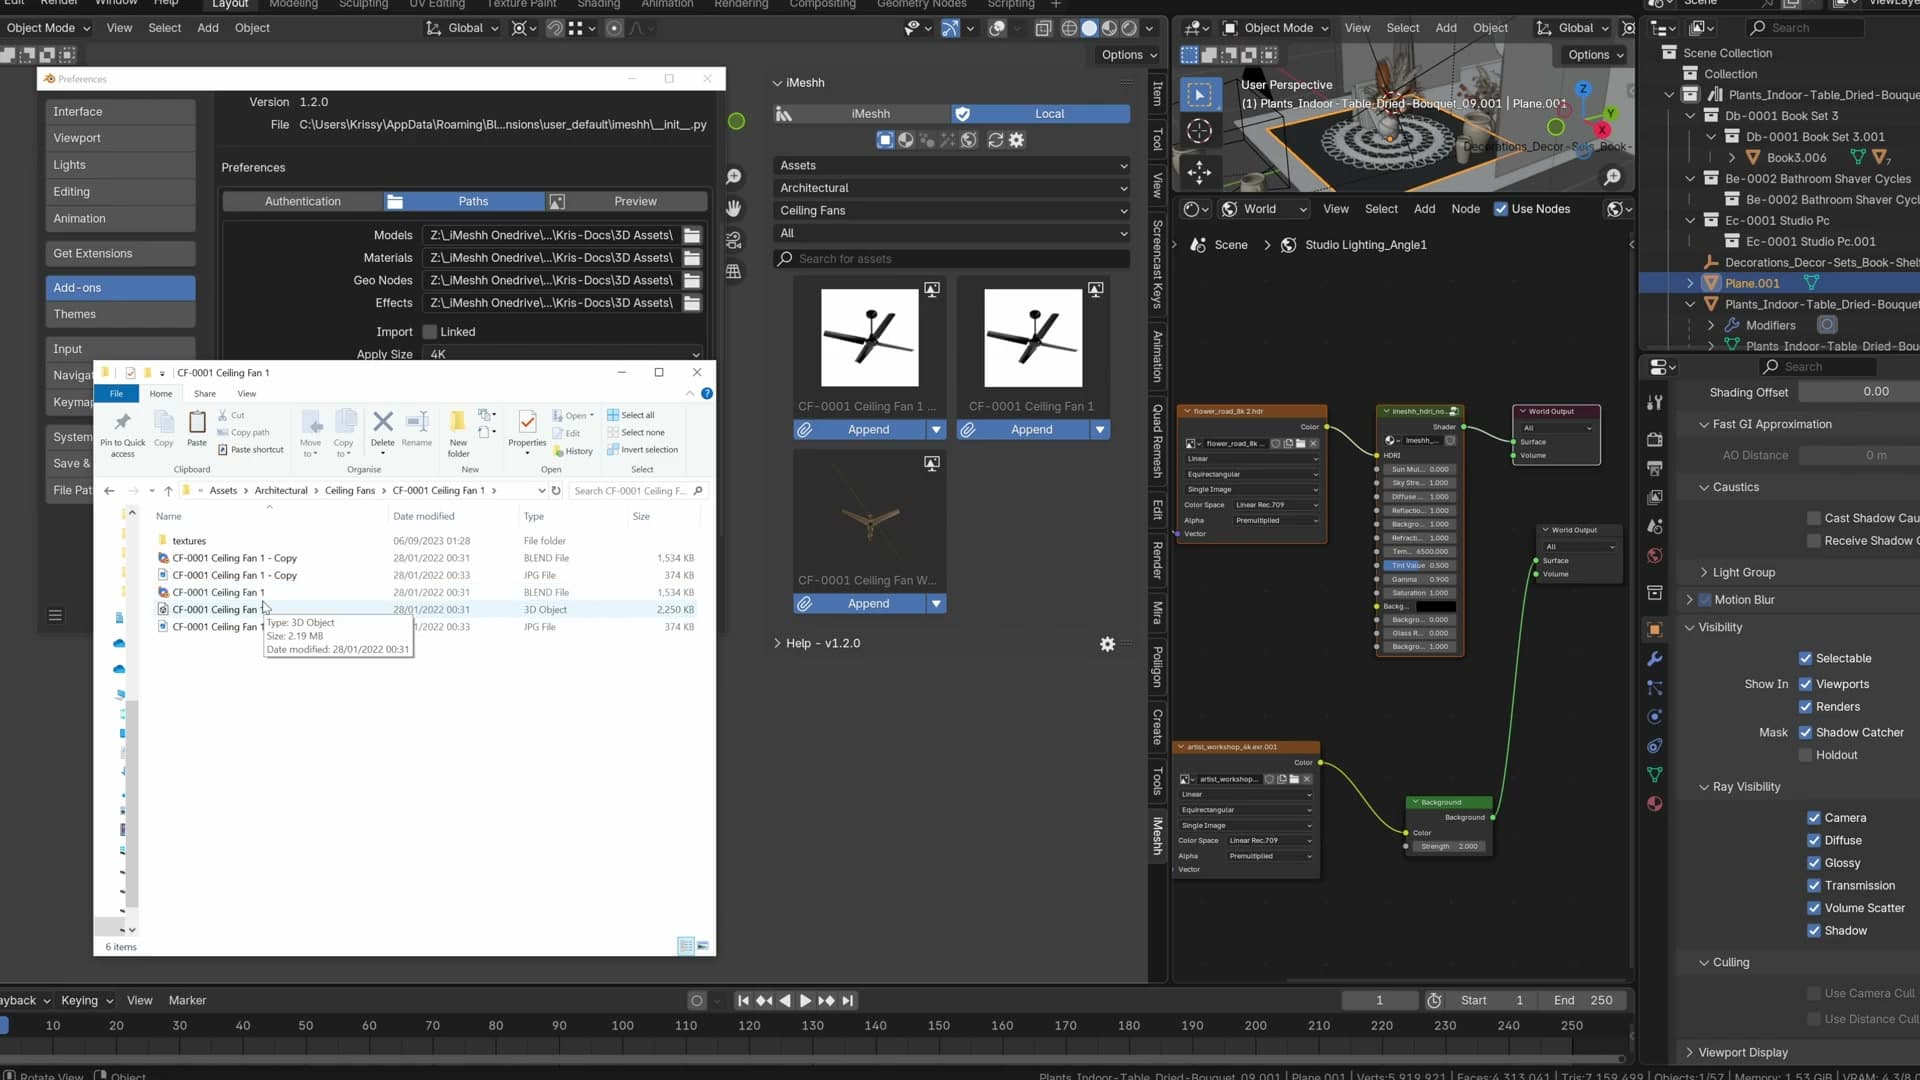Select the iMeshh materials asset type icon
Screen dimensions: 1920x1080
pyautogui.click(x=906, y=140)
